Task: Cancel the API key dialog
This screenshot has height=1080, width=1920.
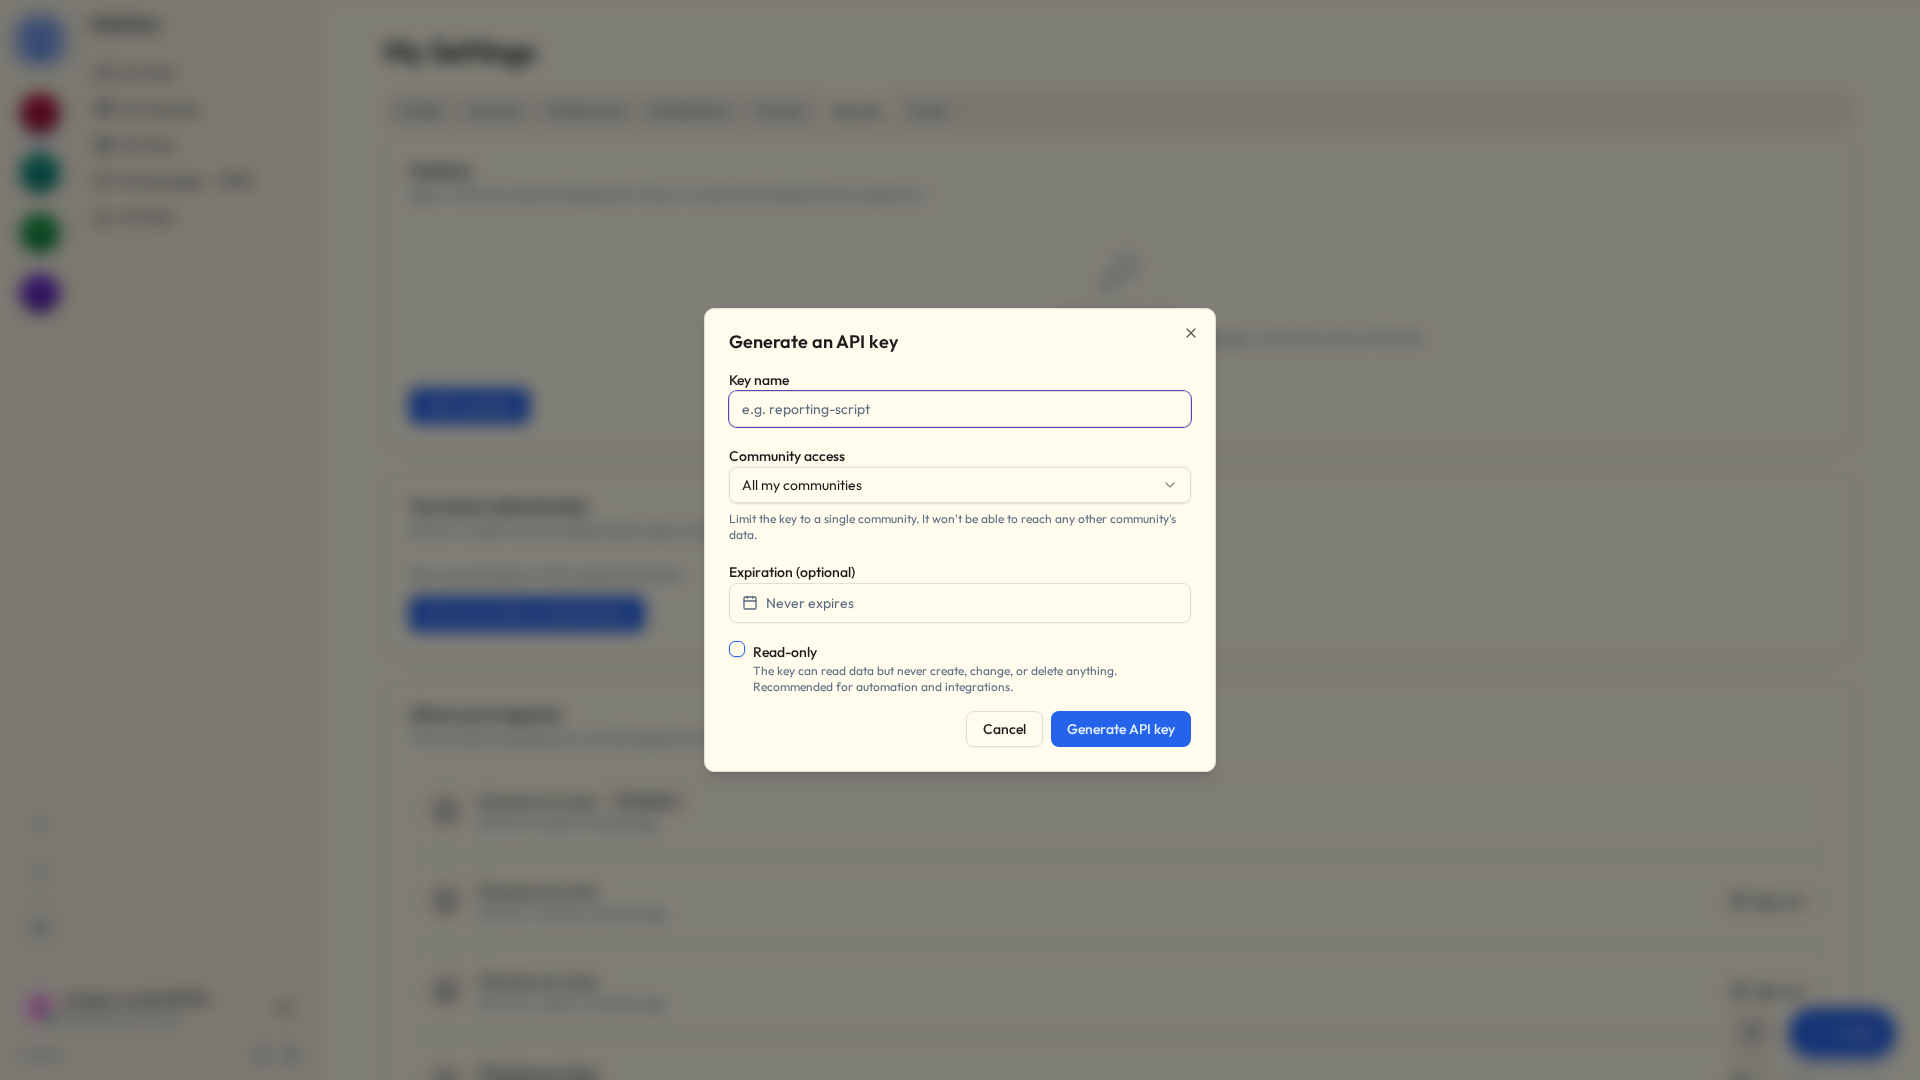Action: [1004, 729]
